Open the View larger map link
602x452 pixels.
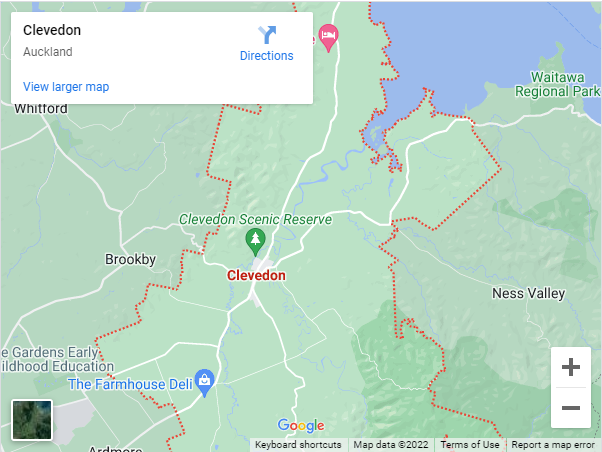click(66, 87)
